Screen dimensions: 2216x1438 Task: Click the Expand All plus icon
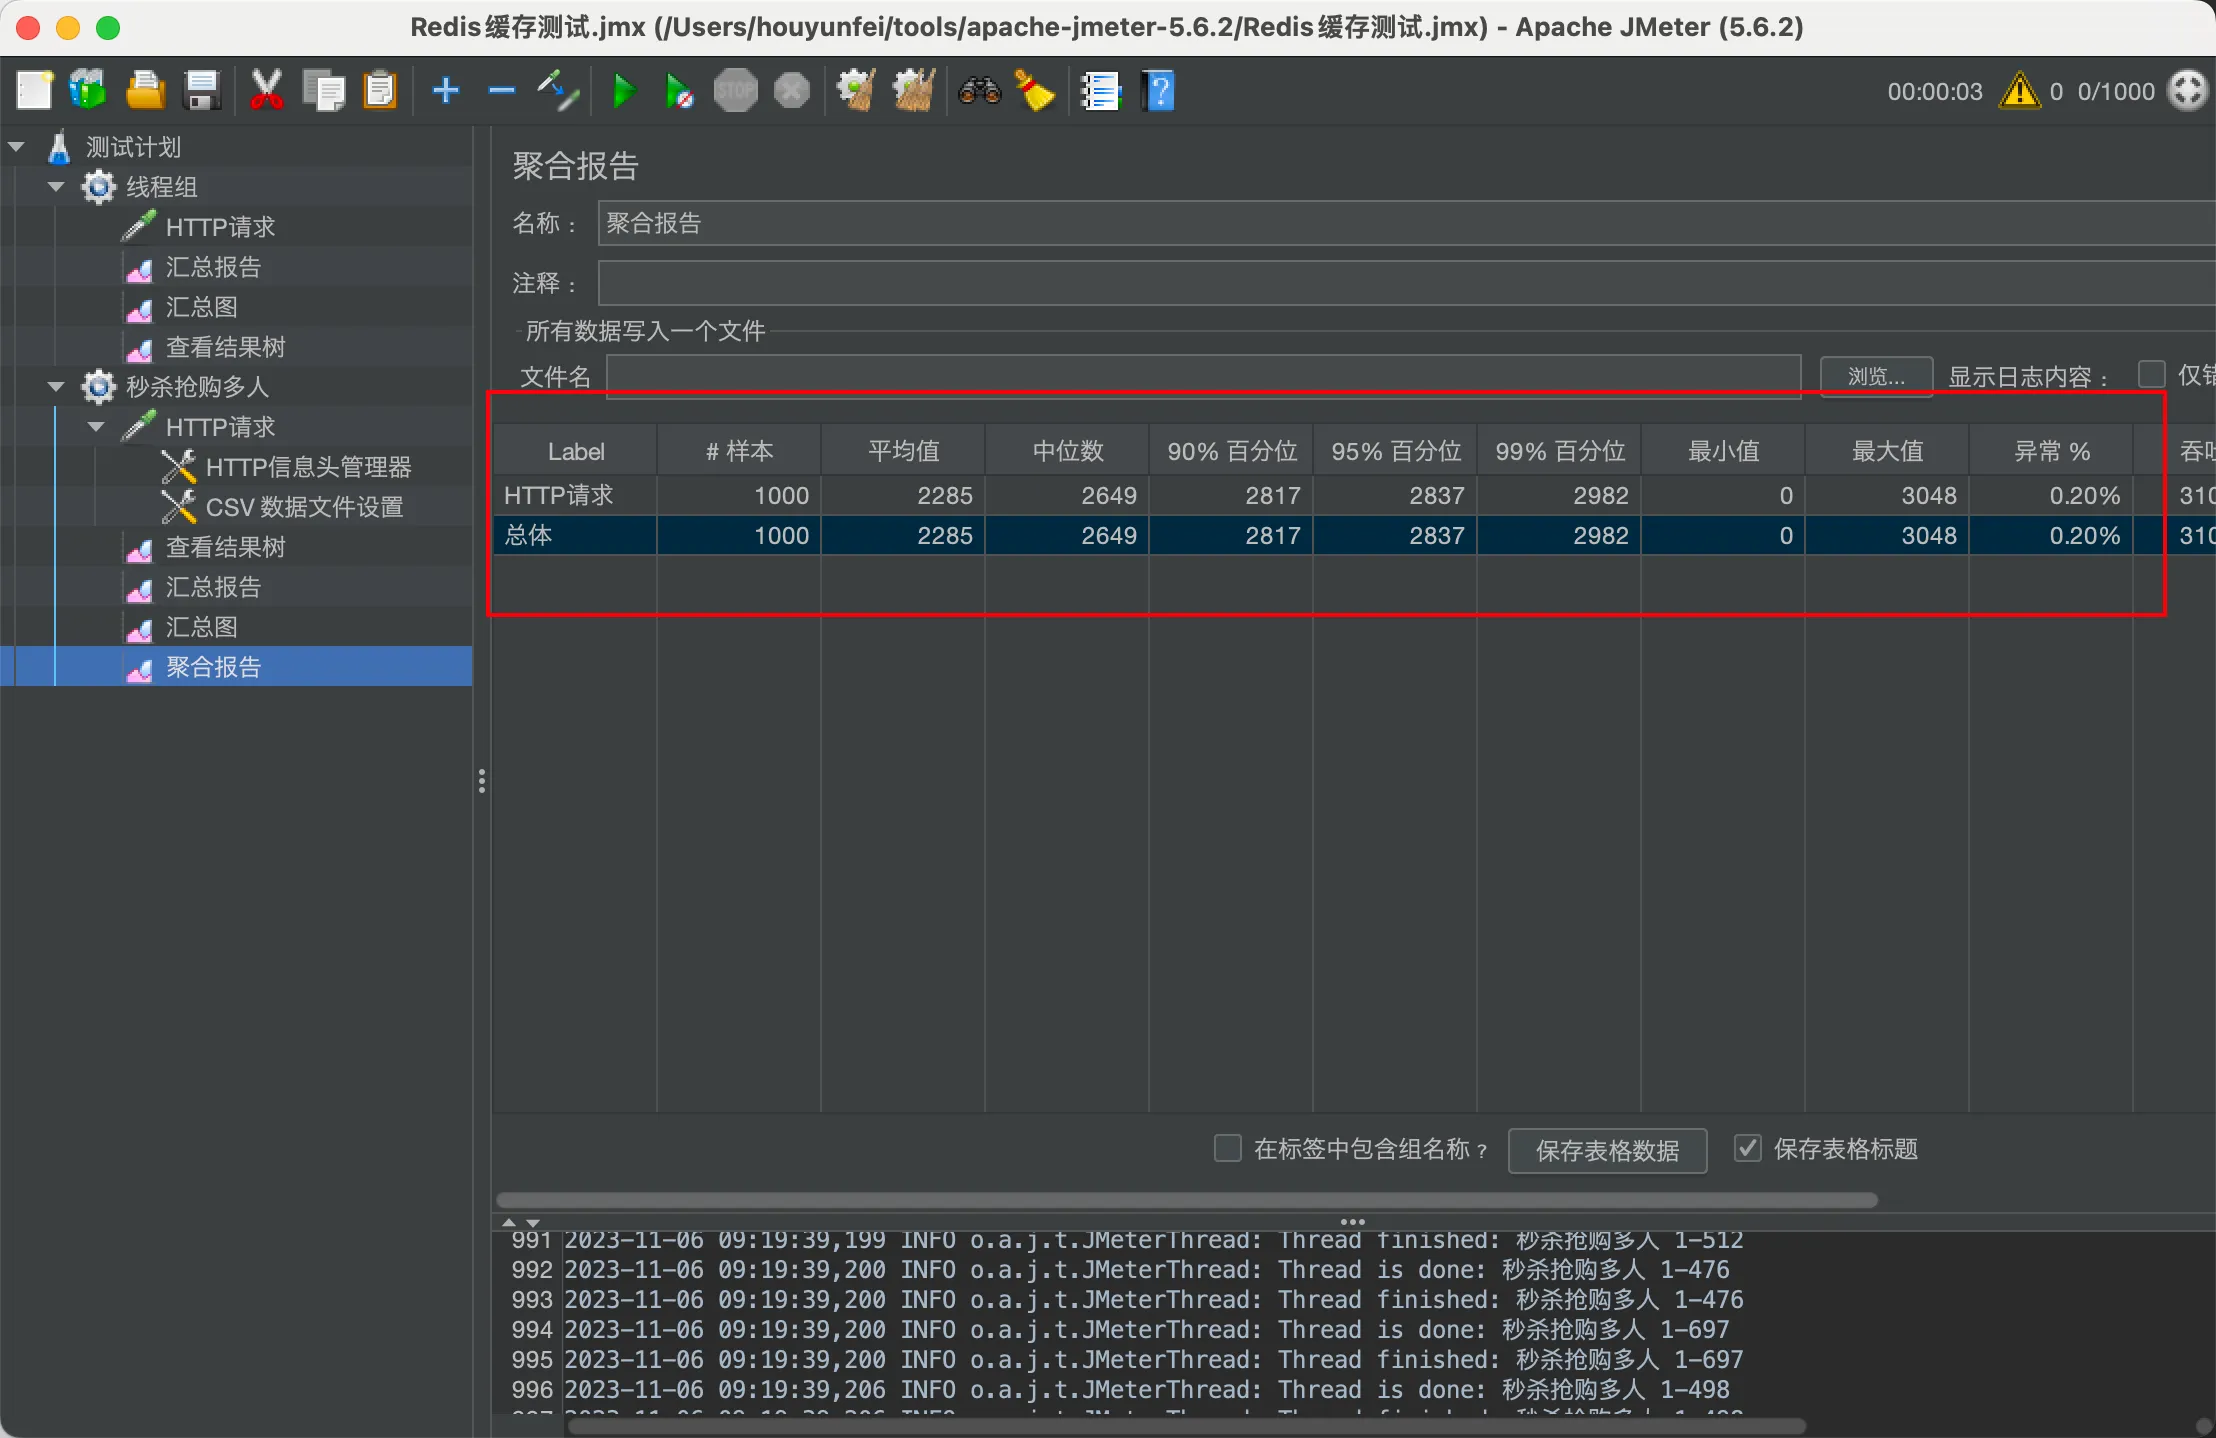(x=445, y=91)
